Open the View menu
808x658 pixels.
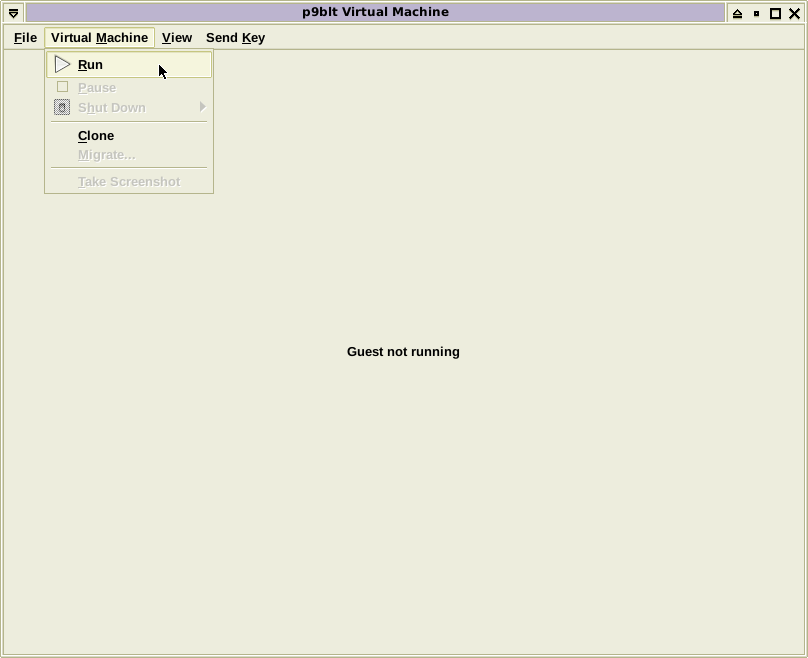(177, 38)
